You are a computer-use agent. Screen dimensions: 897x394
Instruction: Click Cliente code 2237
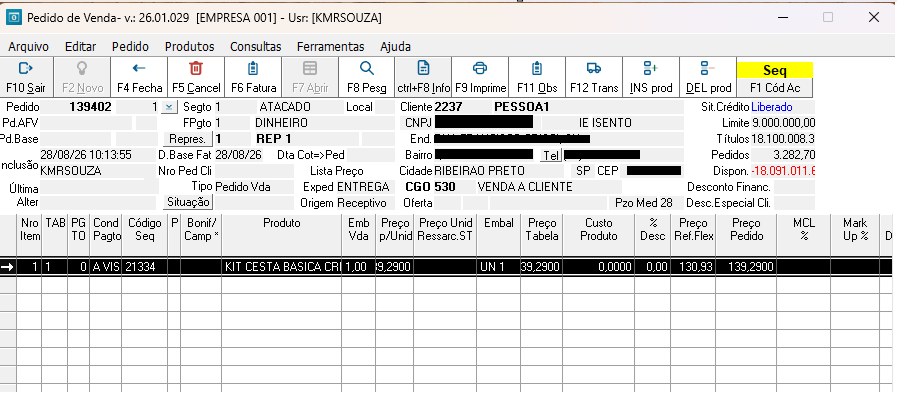coord(448,107)
